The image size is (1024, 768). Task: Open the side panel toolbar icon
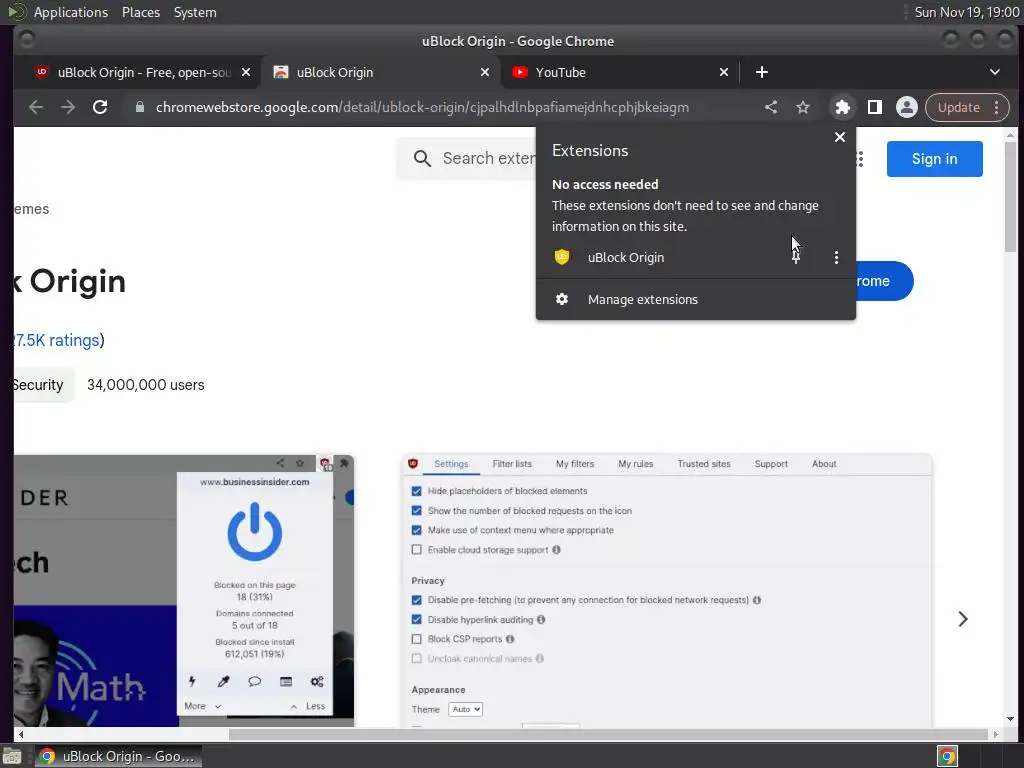click(x=874, y=108)
